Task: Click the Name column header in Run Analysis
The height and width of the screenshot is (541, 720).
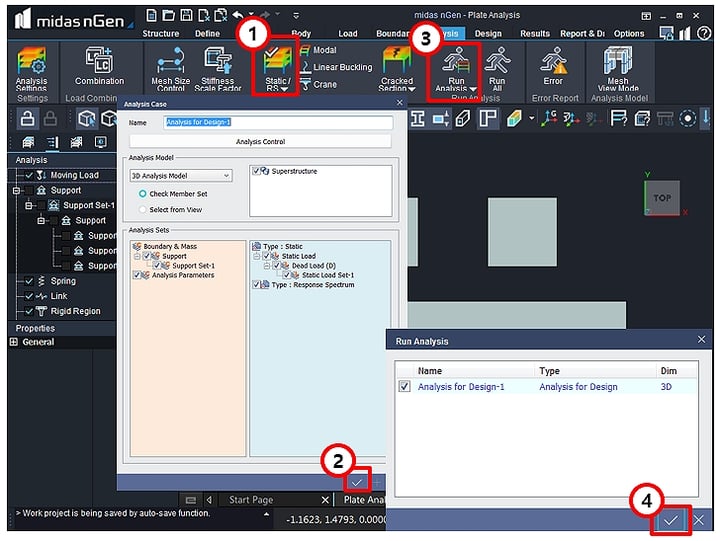Action: [x=474, y=371]
